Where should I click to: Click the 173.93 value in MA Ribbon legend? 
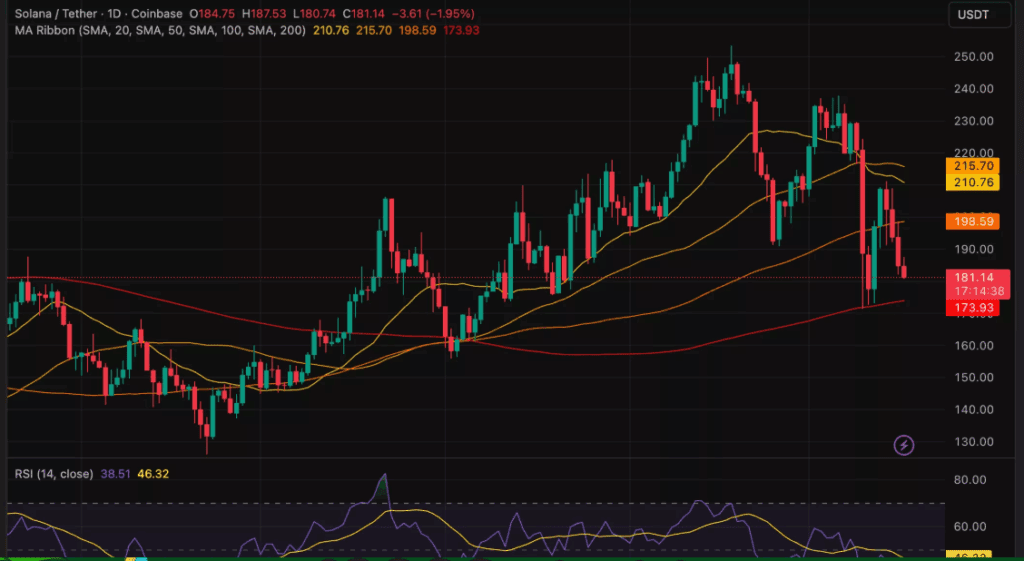pos(461,30)
